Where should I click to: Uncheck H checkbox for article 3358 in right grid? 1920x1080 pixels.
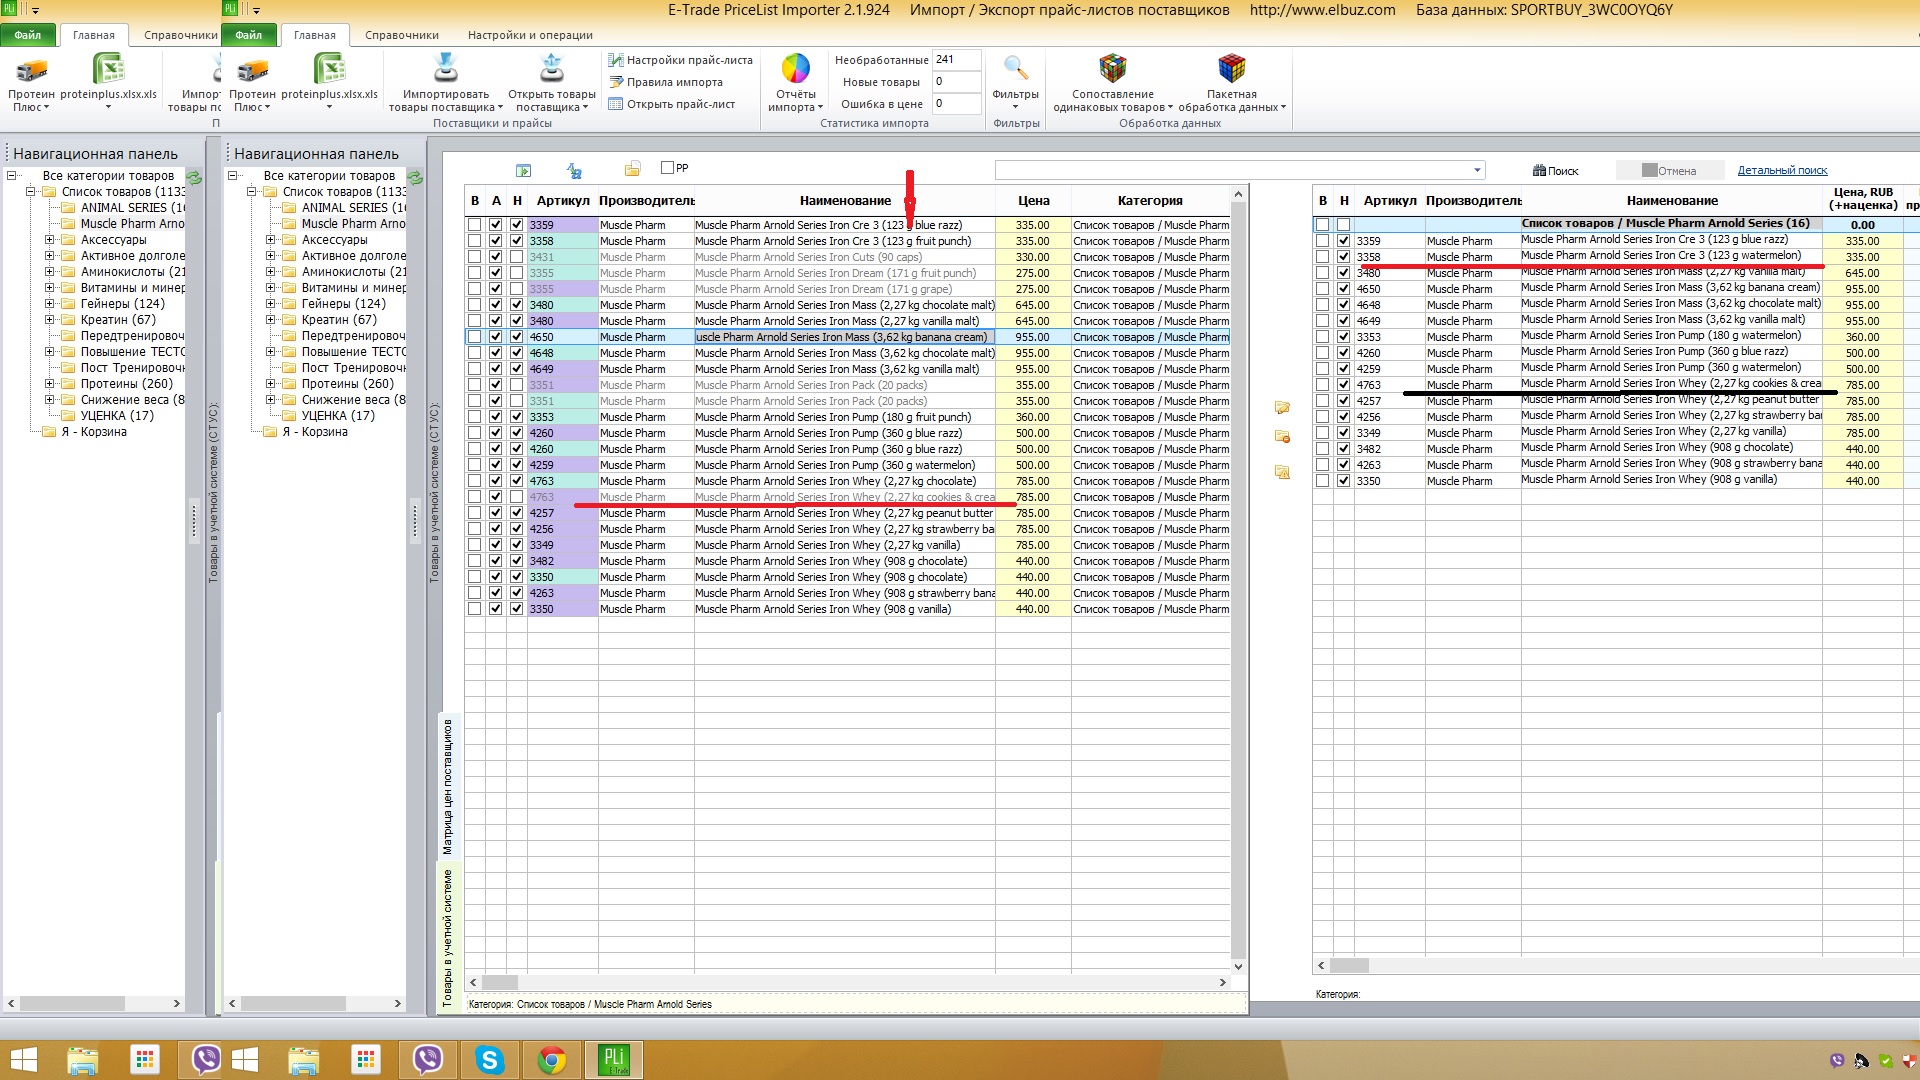1343,257
